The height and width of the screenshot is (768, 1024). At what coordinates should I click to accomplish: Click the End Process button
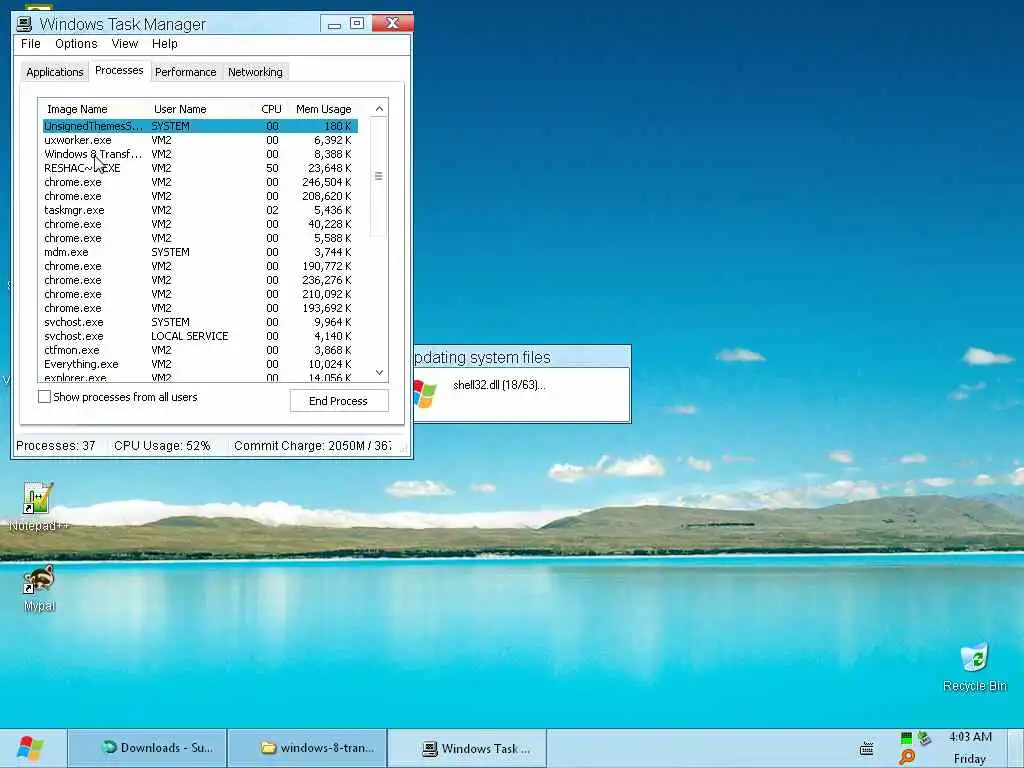(339, 400)
